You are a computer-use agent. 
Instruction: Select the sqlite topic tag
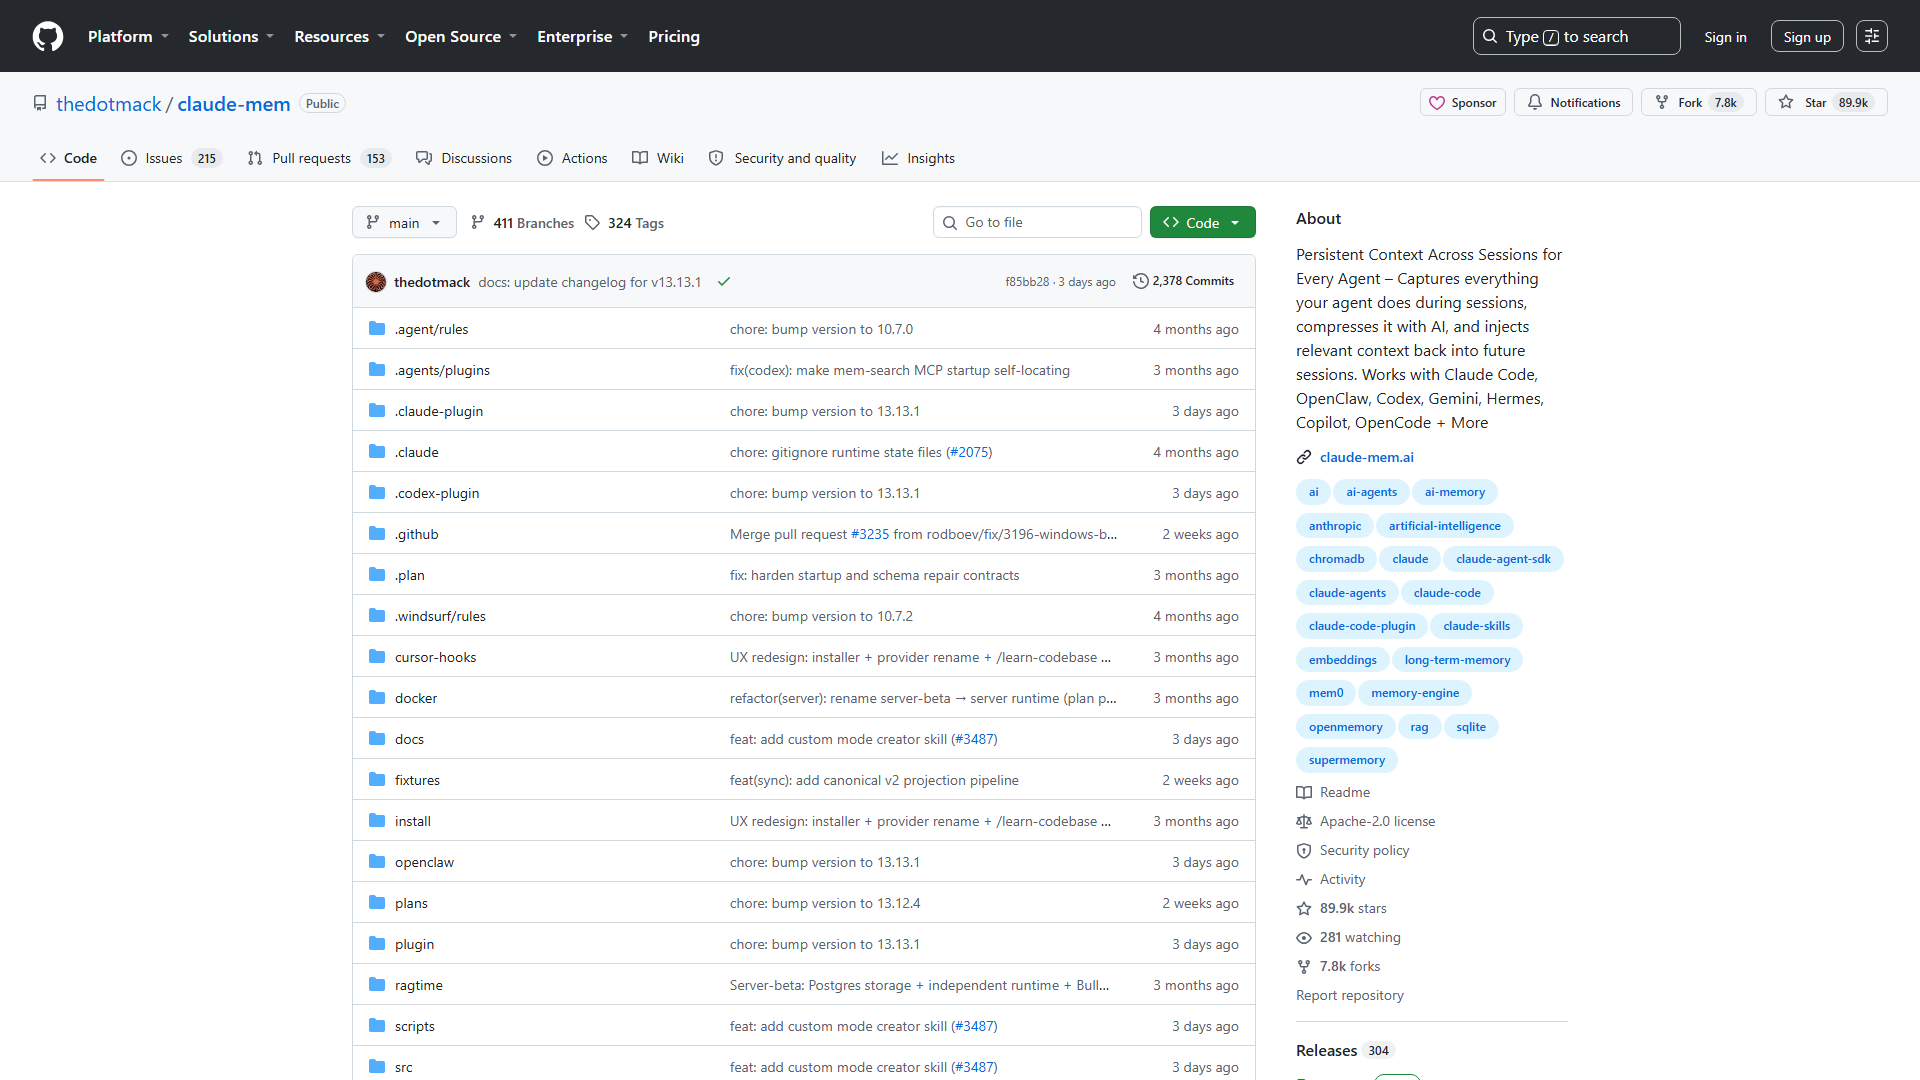[x=1470, y=727]
